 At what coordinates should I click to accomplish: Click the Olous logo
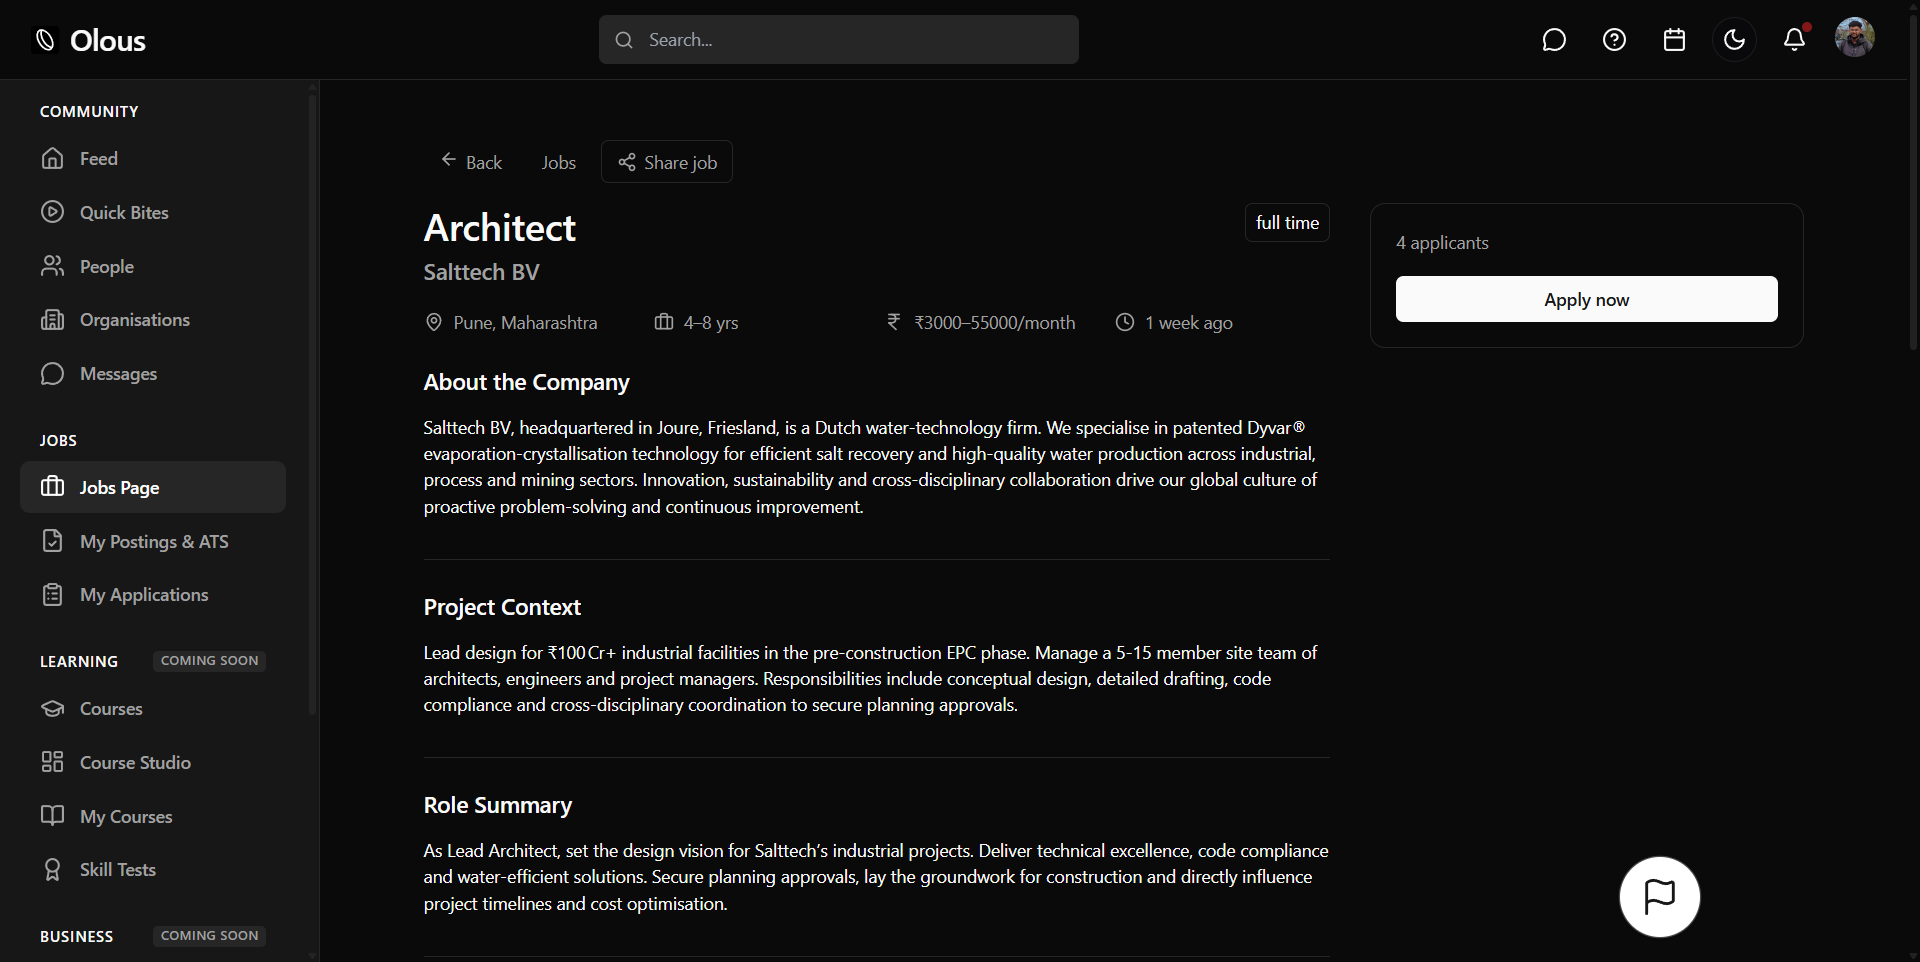[x=90, y=41]
